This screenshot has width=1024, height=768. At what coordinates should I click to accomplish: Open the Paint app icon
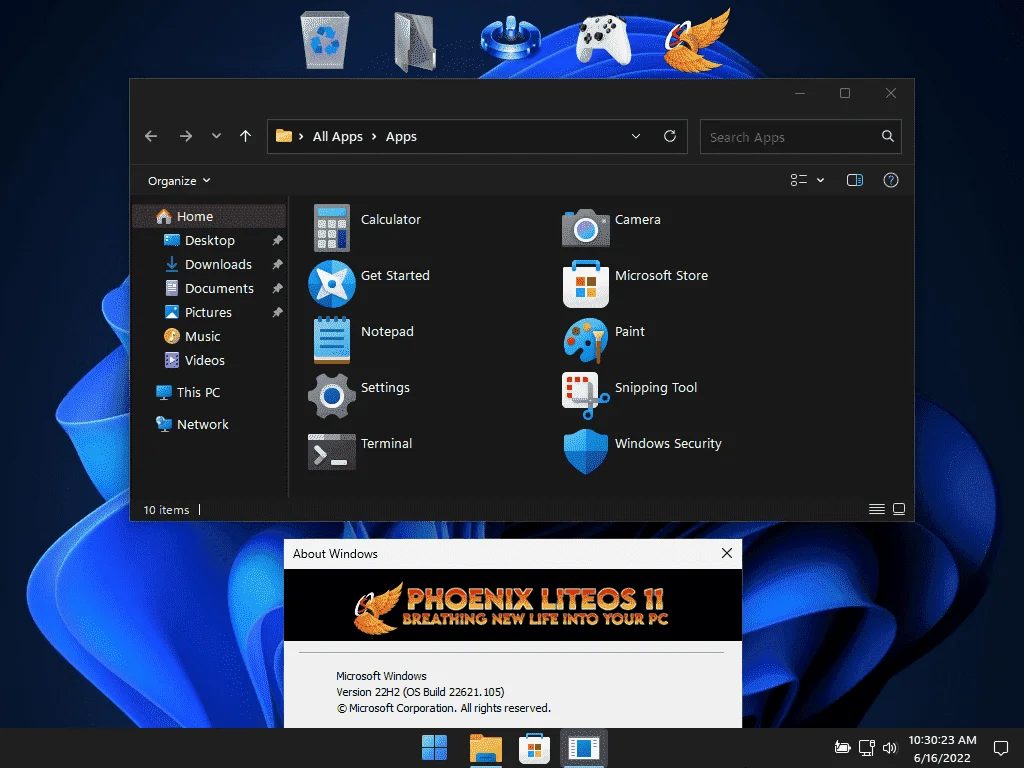pos(586,340)
